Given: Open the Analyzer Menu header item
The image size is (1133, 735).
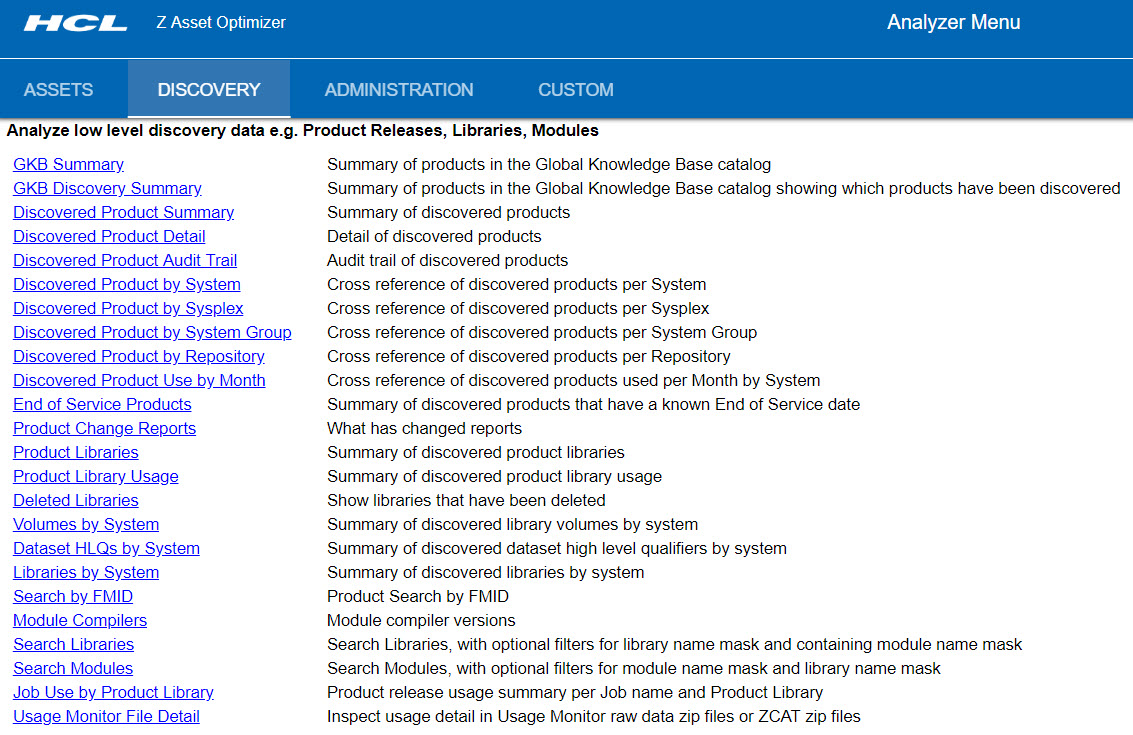Looking at the screenshot, I should [953, 22].
